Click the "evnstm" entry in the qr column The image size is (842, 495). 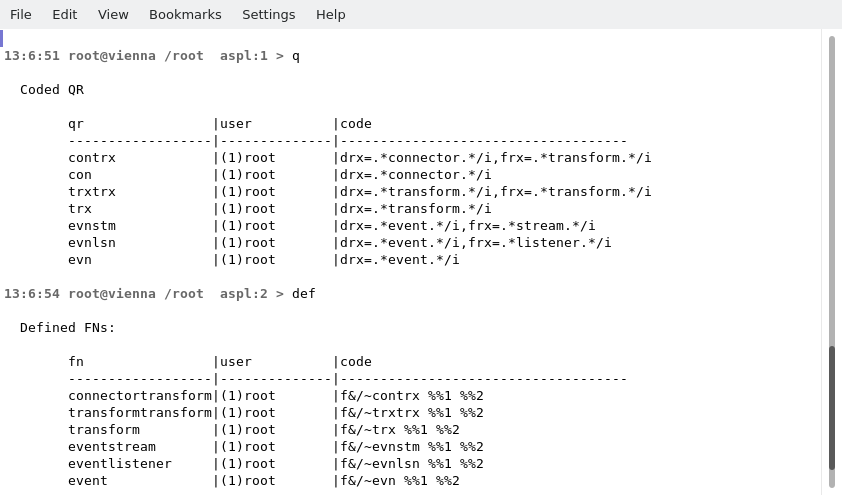pos(92,226)
